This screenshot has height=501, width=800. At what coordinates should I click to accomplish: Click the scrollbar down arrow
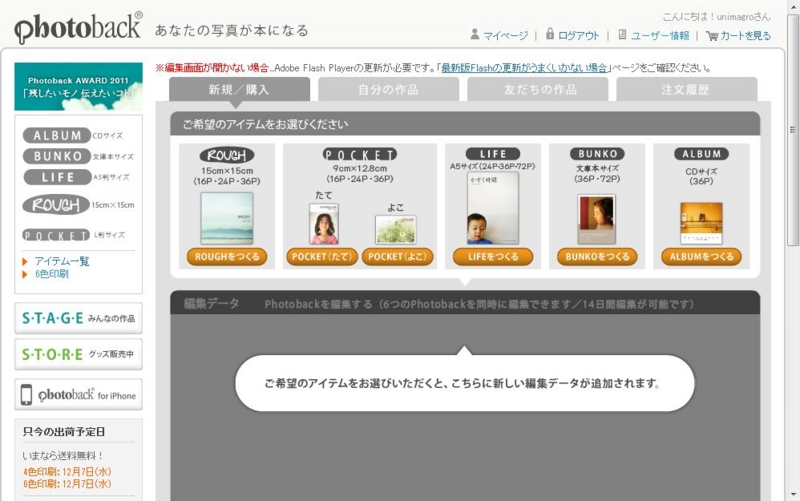click(x=792, y=495)
